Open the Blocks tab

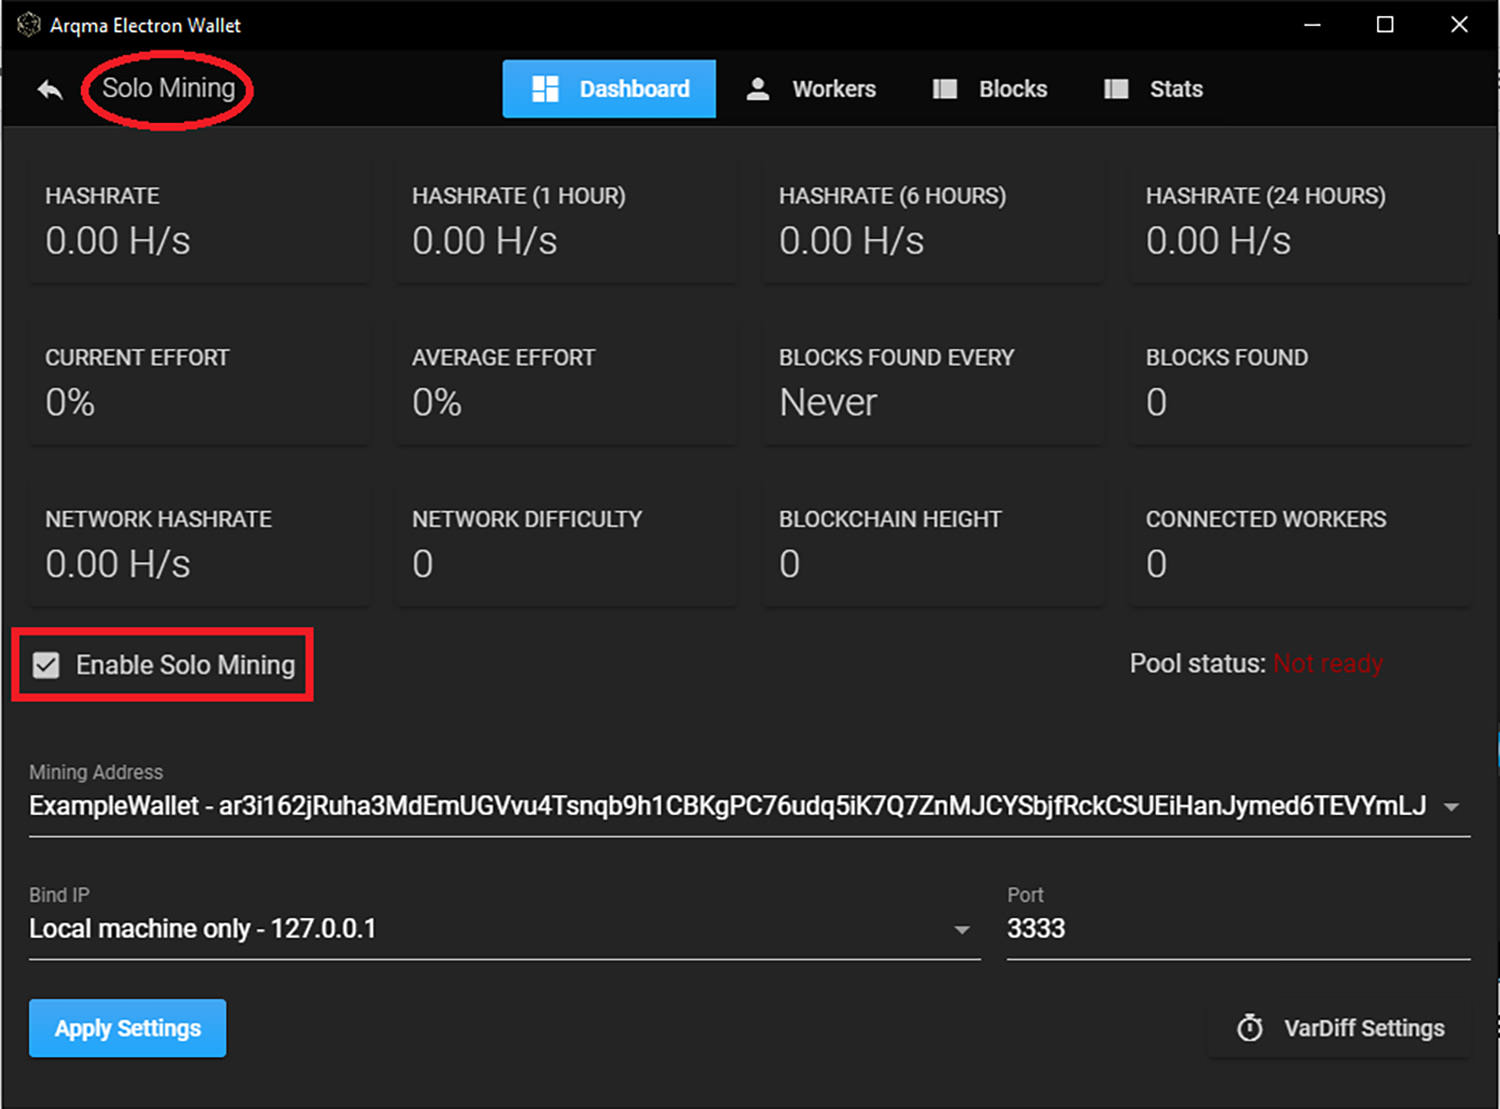click(x=990, y=89)
